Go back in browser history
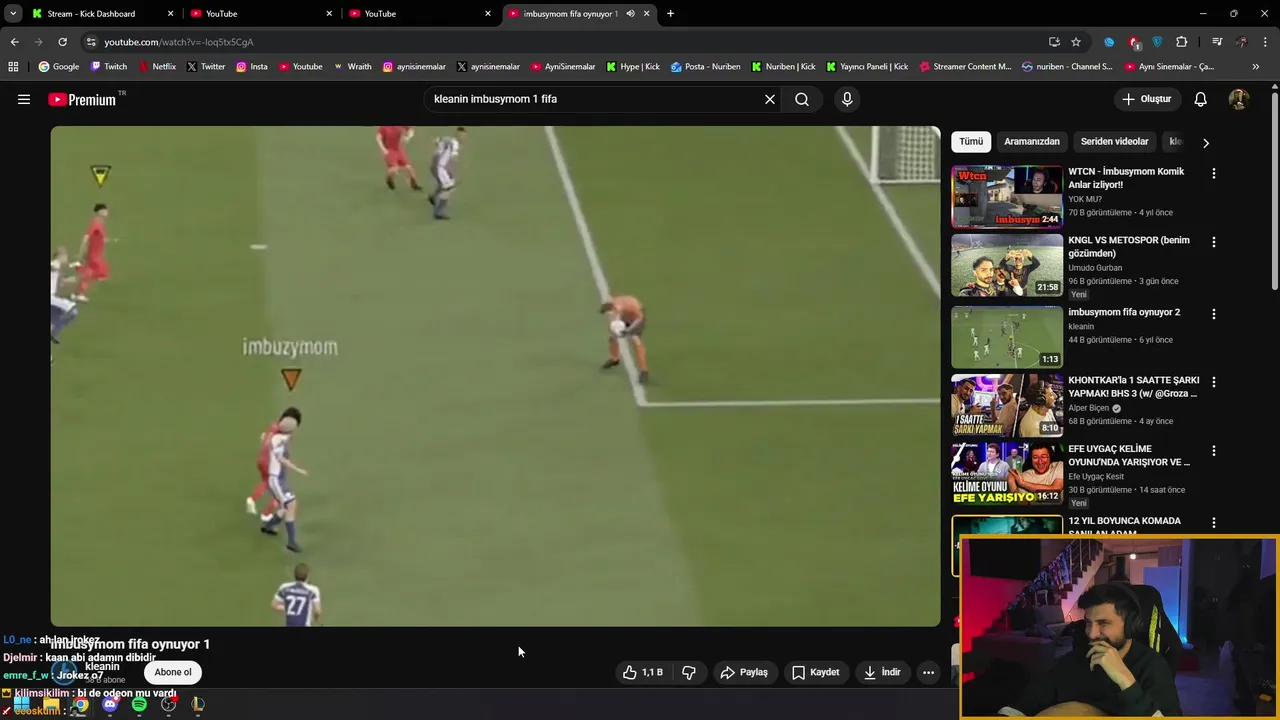1280x720 pixels. tap(14, 42)
